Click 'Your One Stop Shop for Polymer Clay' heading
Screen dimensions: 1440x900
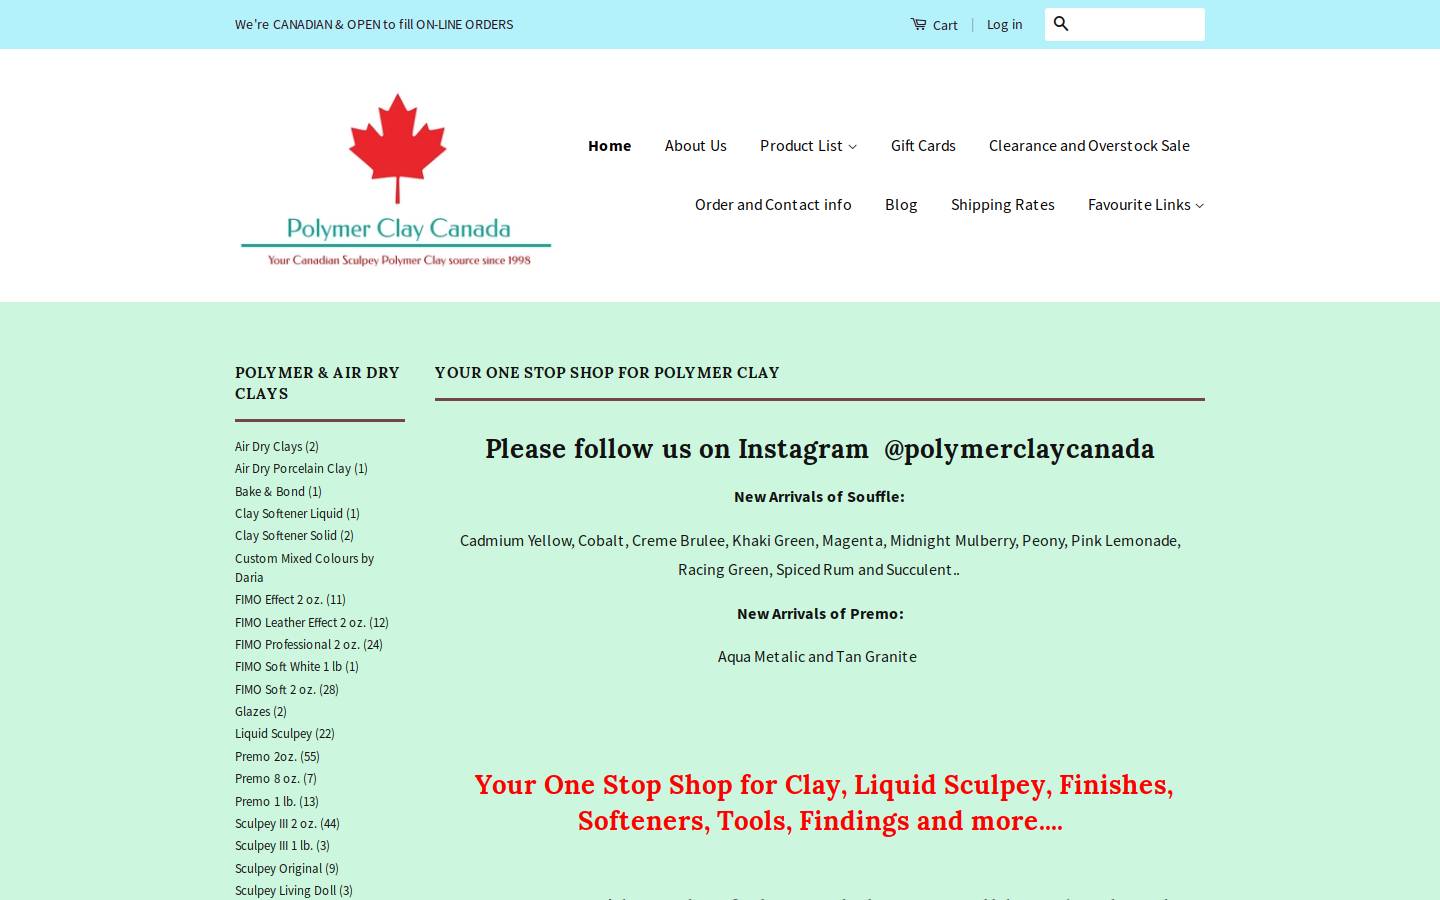click(607, 372)
